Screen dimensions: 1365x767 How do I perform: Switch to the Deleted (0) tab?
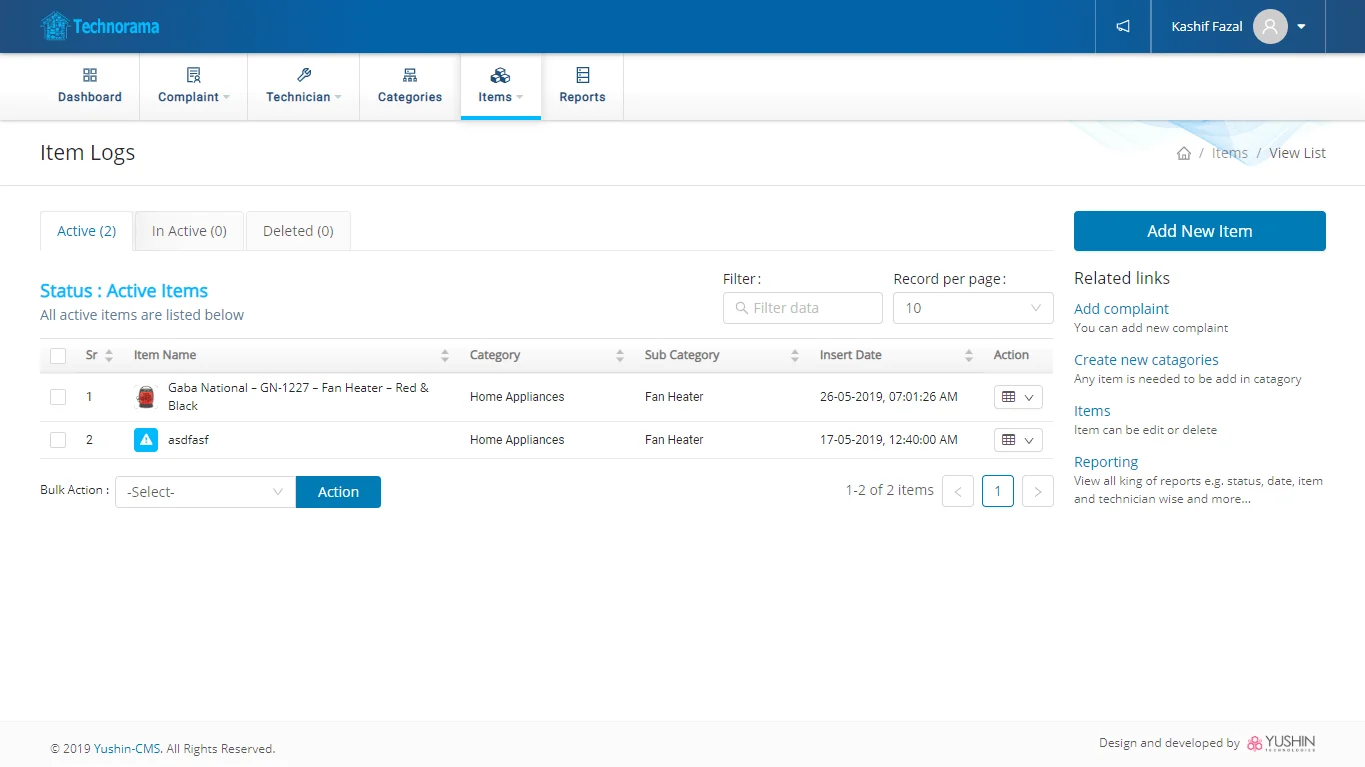click(x=298, y=231)
